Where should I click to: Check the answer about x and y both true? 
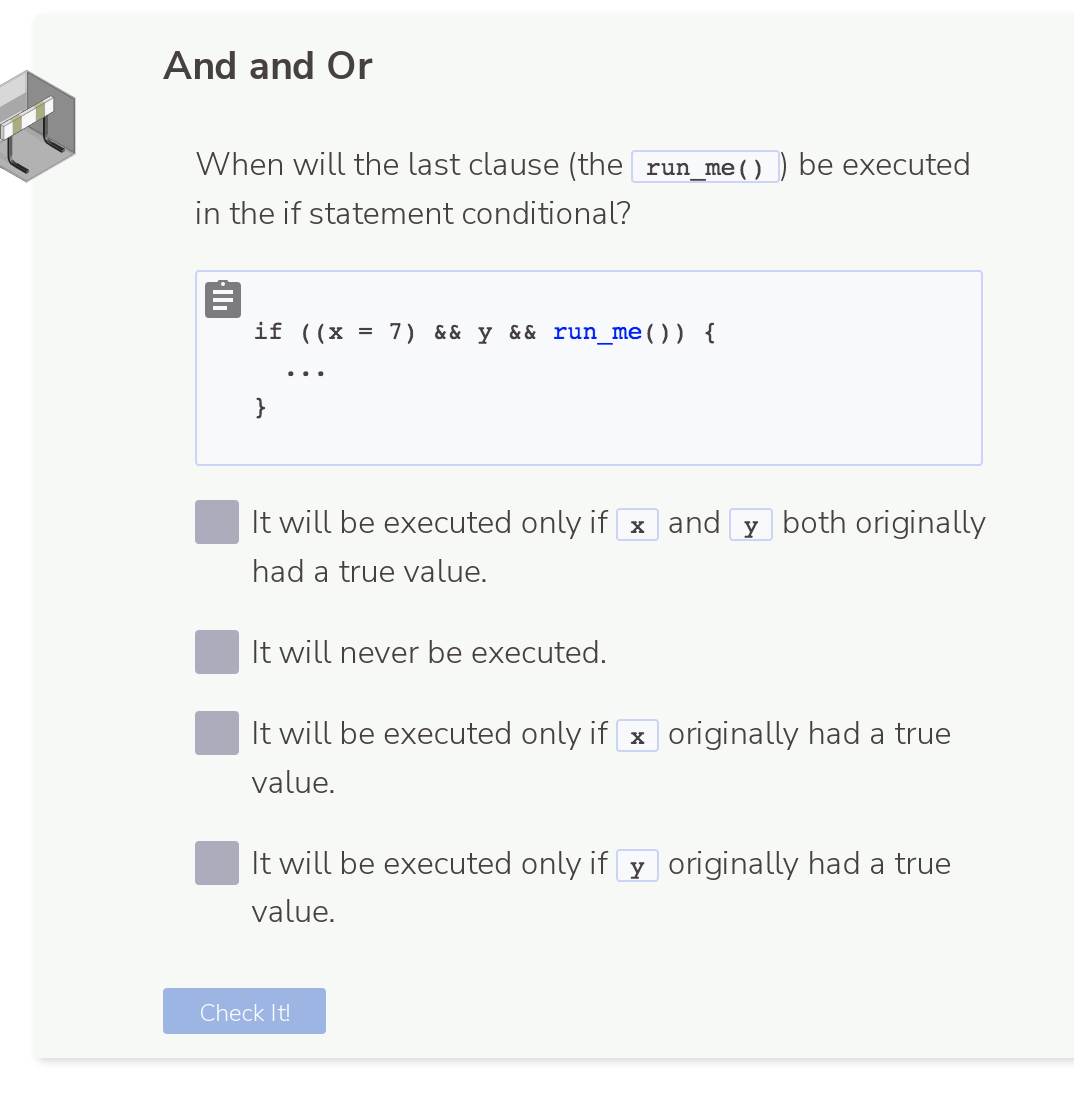[x=216, y=521]
